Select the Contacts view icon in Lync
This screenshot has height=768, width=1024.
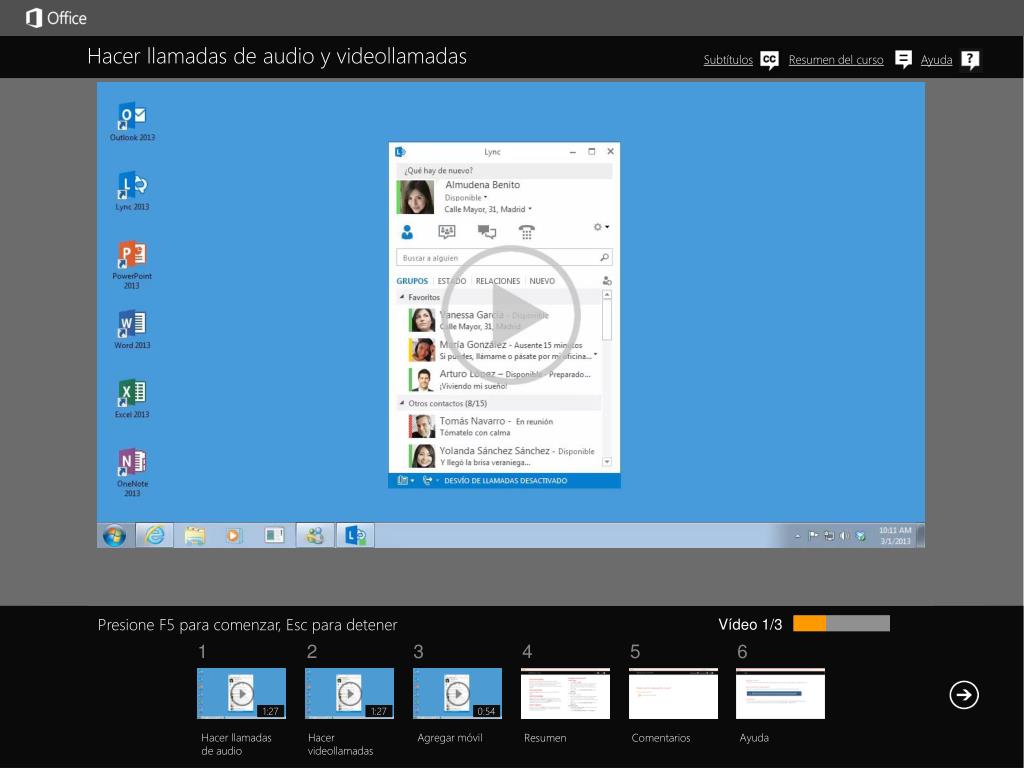click(408, 231)
